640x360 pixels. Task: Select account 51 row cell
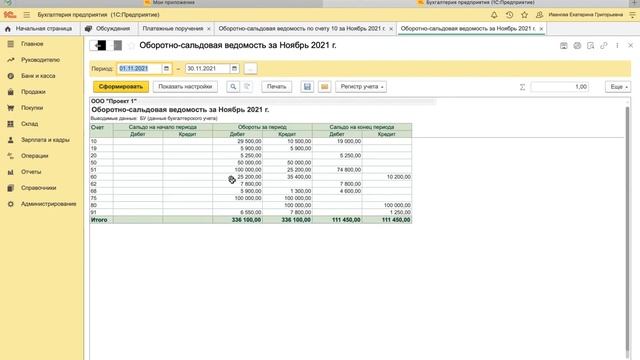pos(101,170)
